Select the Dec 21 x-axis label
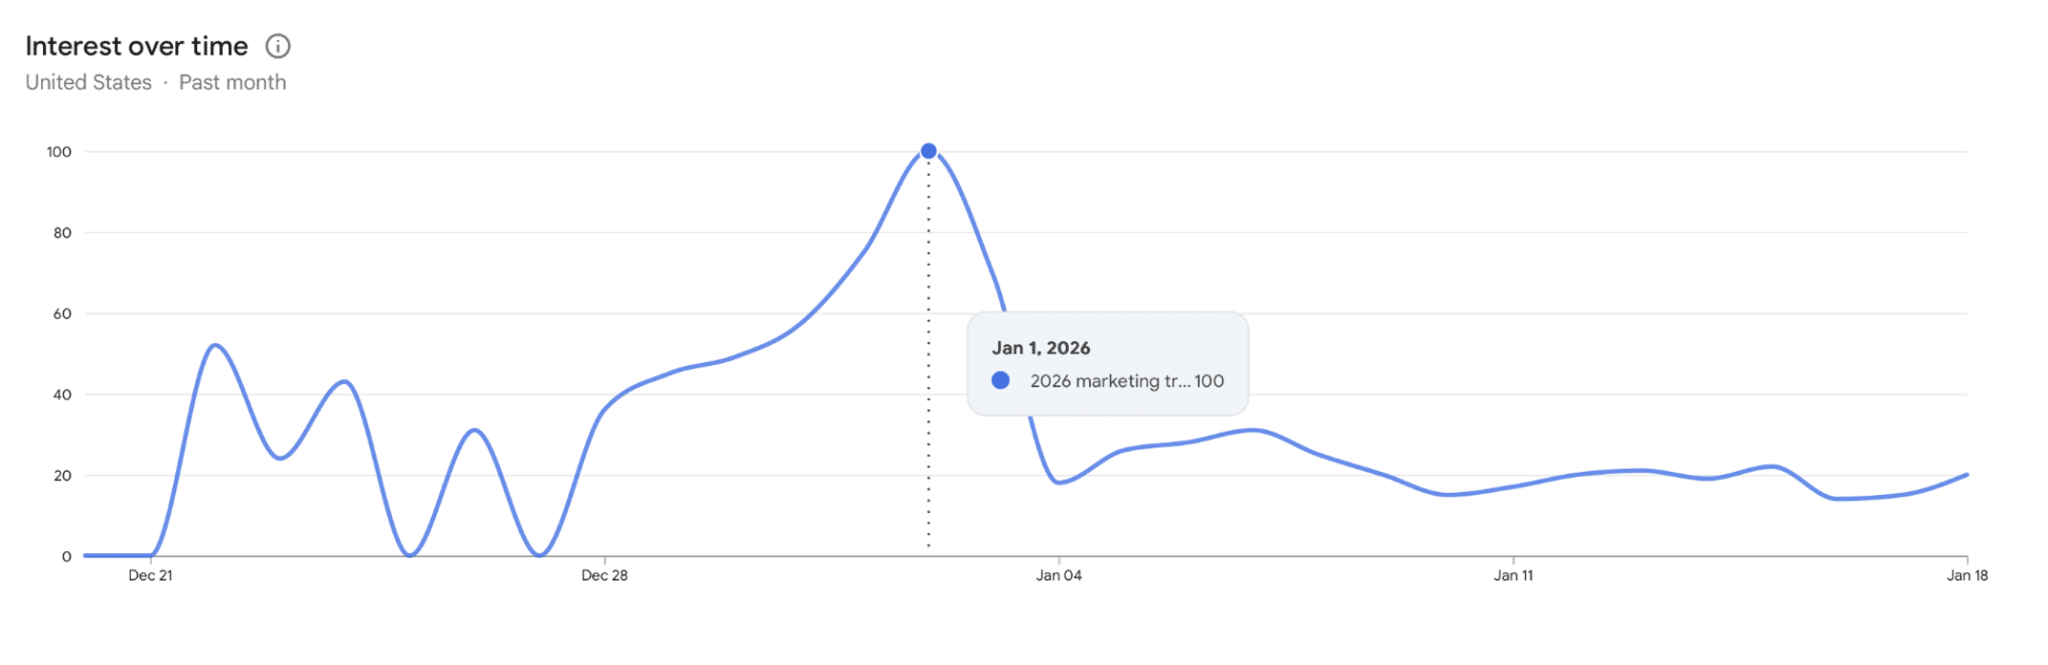This screenshot has width=2048, height=665. [x=150, y=575]
